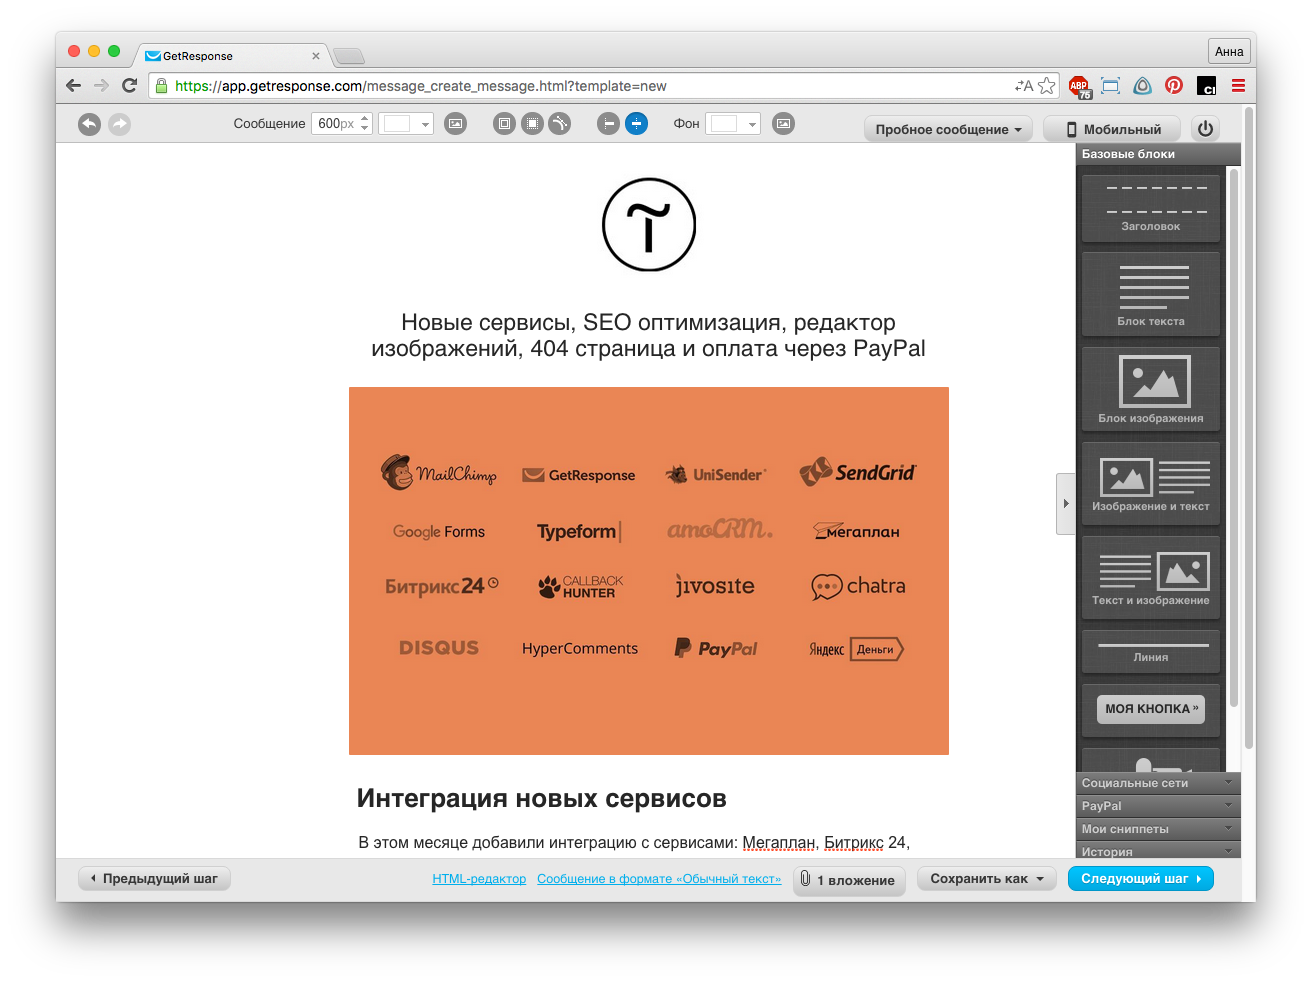
Task: Pick the Заголовок block
Action: coord(1150,208)
